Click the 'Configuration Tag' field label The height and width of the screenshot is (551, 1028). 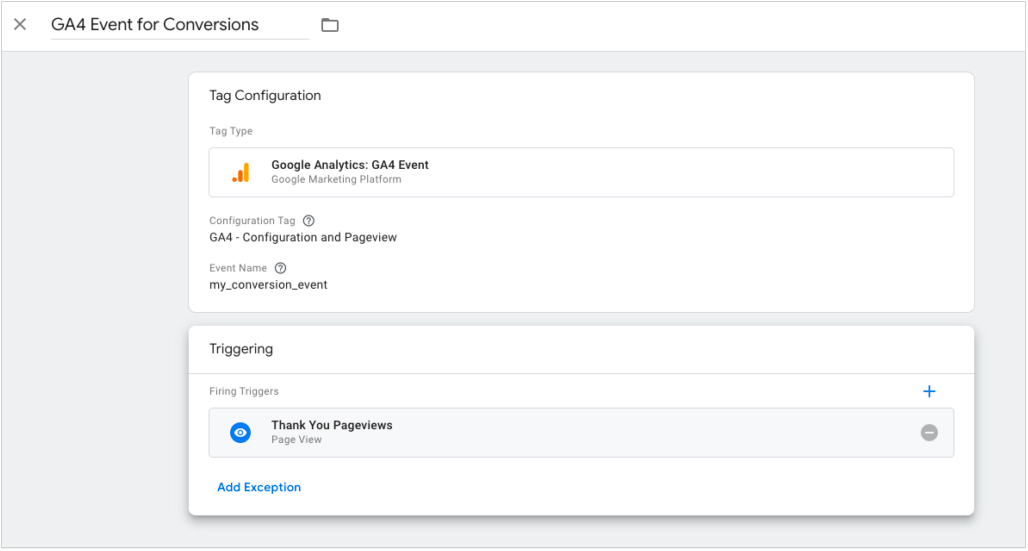pos(252,221)
